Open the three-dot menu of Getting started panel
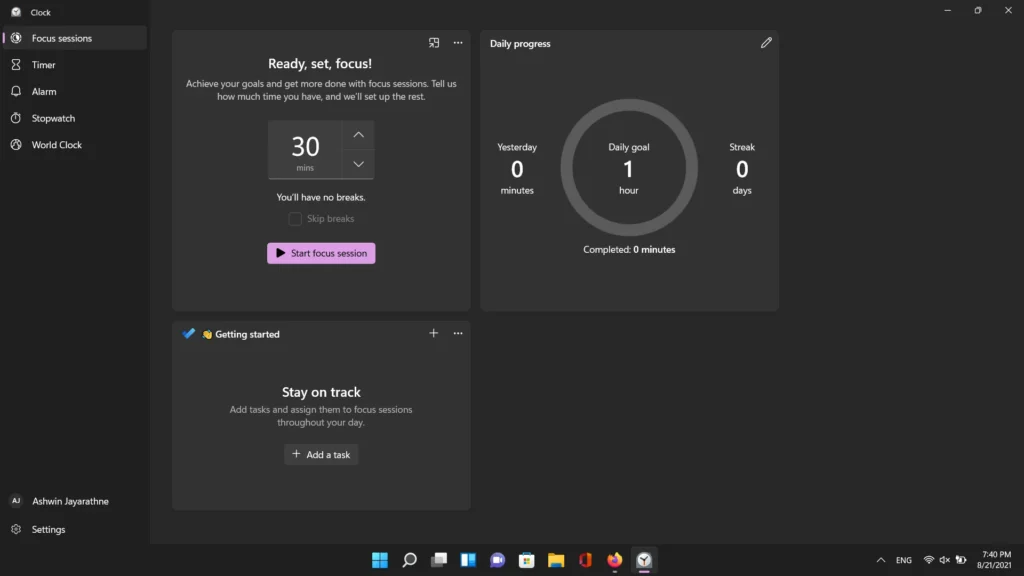Screen dimensions: 1024x576 point(458,334)
